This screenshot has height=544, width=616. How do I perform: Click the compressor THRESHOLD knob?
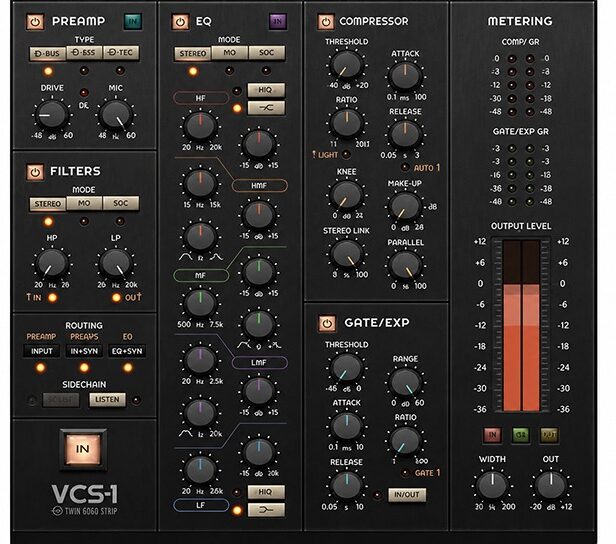tap(346, 65)
